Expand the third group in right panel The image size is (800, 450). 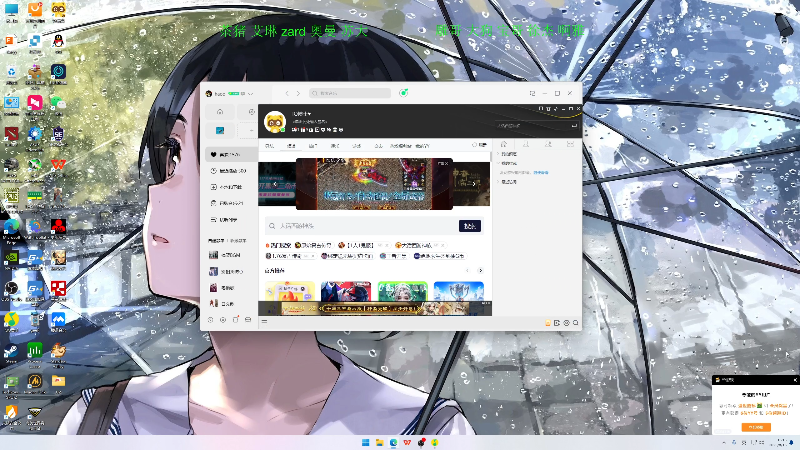coord(498,182)
